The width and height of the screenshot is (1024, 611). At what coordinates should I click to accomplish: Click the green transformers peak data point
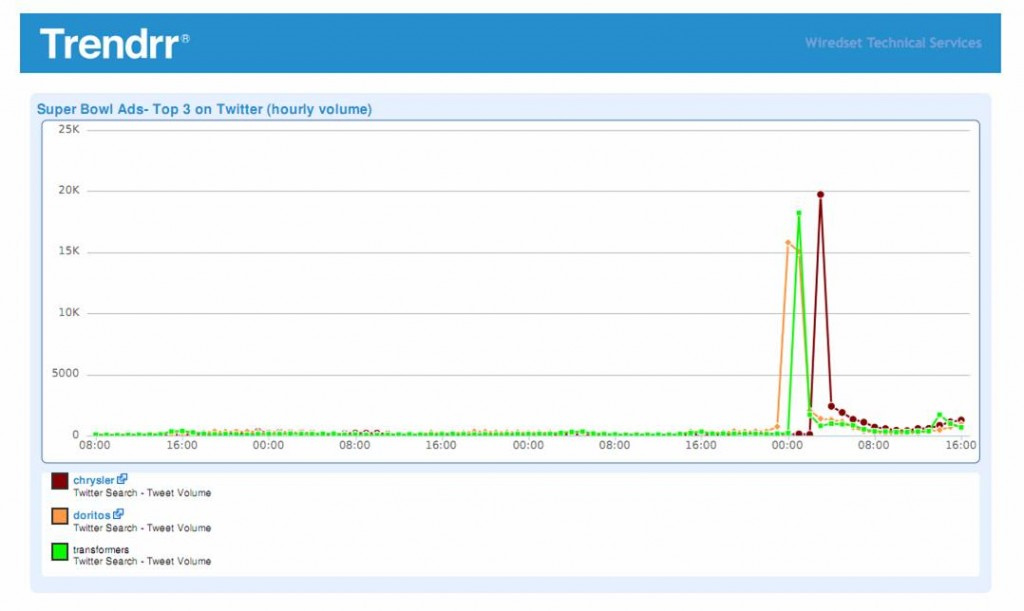click(x=799, y=213)
